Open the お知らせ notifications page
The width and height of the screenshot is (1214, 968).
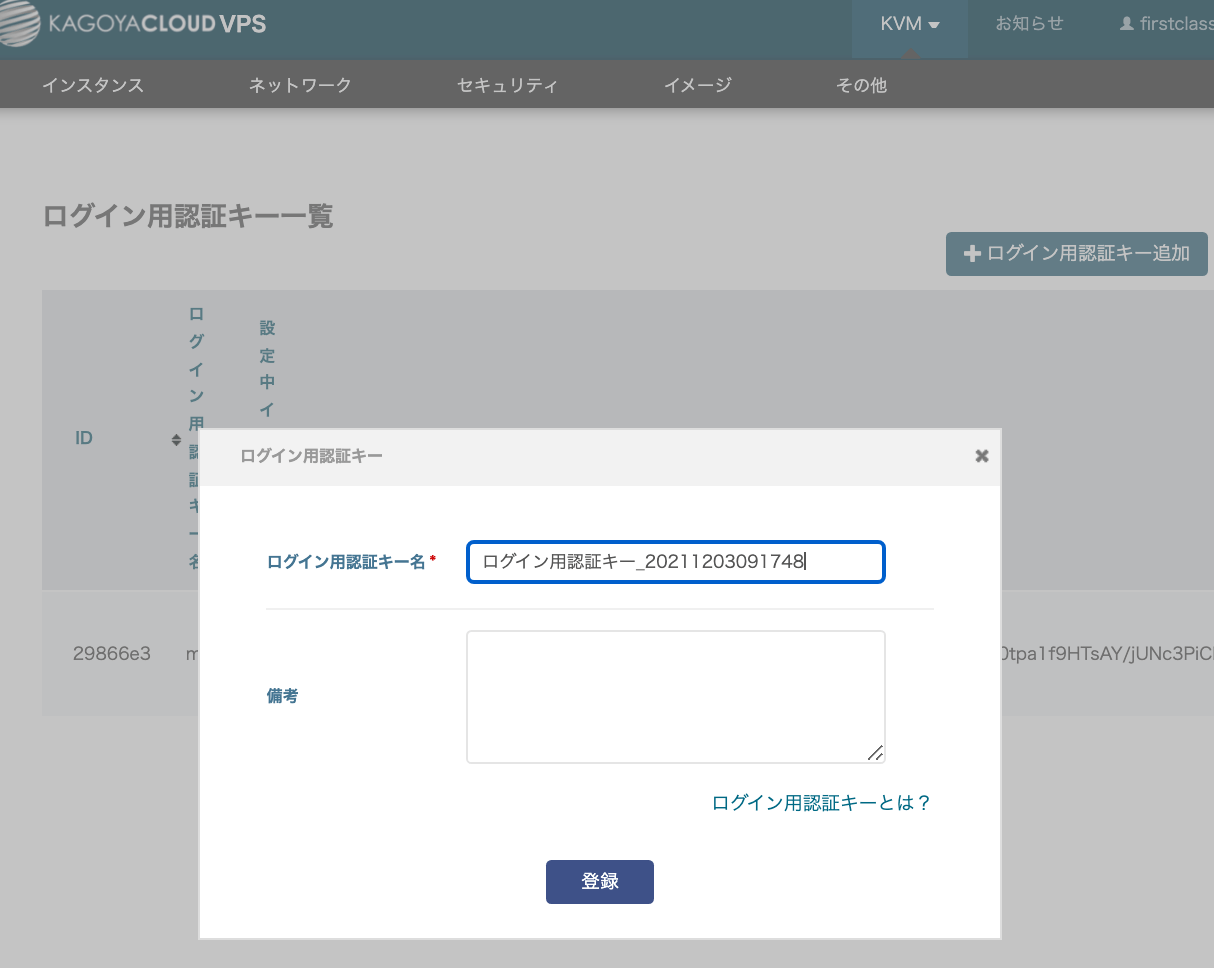[1029, 24]
